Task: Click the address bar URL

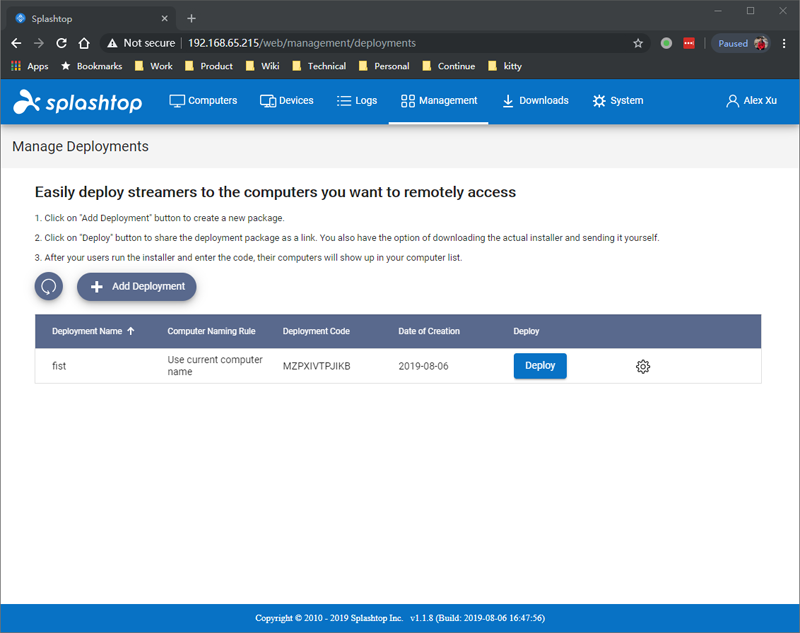Action: (x=302, y=43)
